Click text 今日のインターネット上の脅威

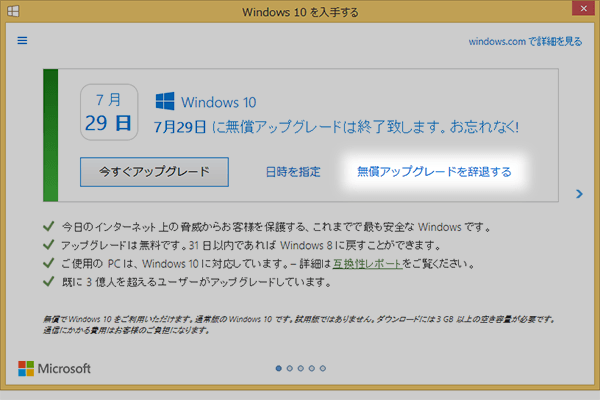tap(276, 227)
